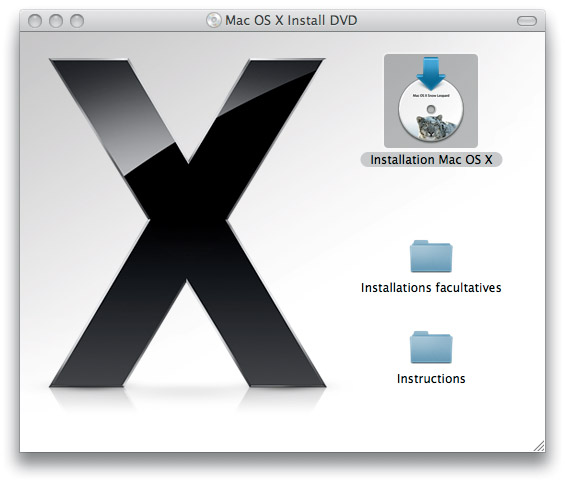Click the DVD disc icon in title bar

pyautogui.click(x=214, y=20)
